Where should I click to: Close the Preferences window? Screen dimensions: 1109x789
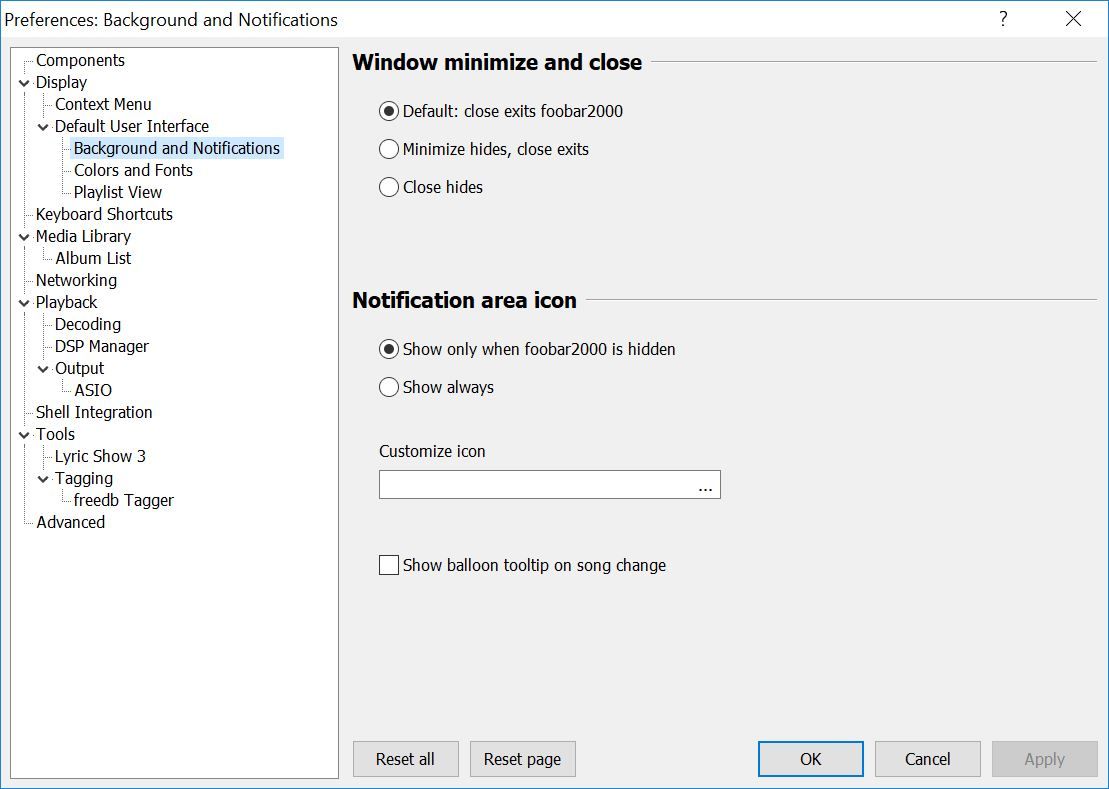coord(1073,19)
